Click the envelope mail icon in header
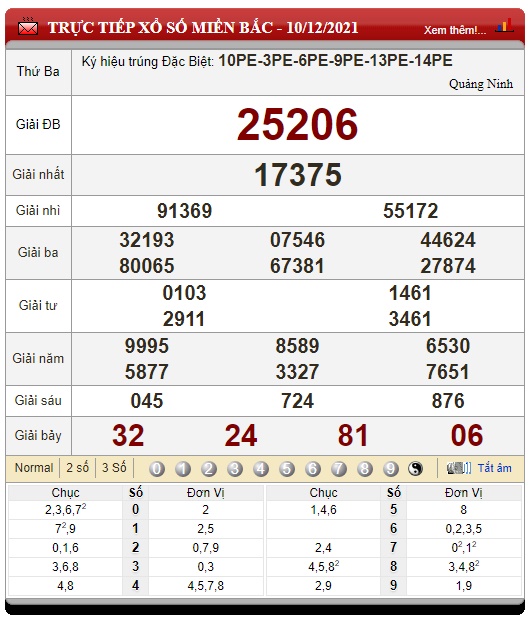The width and height of the screenshot is (529, 620). point(28,27)
